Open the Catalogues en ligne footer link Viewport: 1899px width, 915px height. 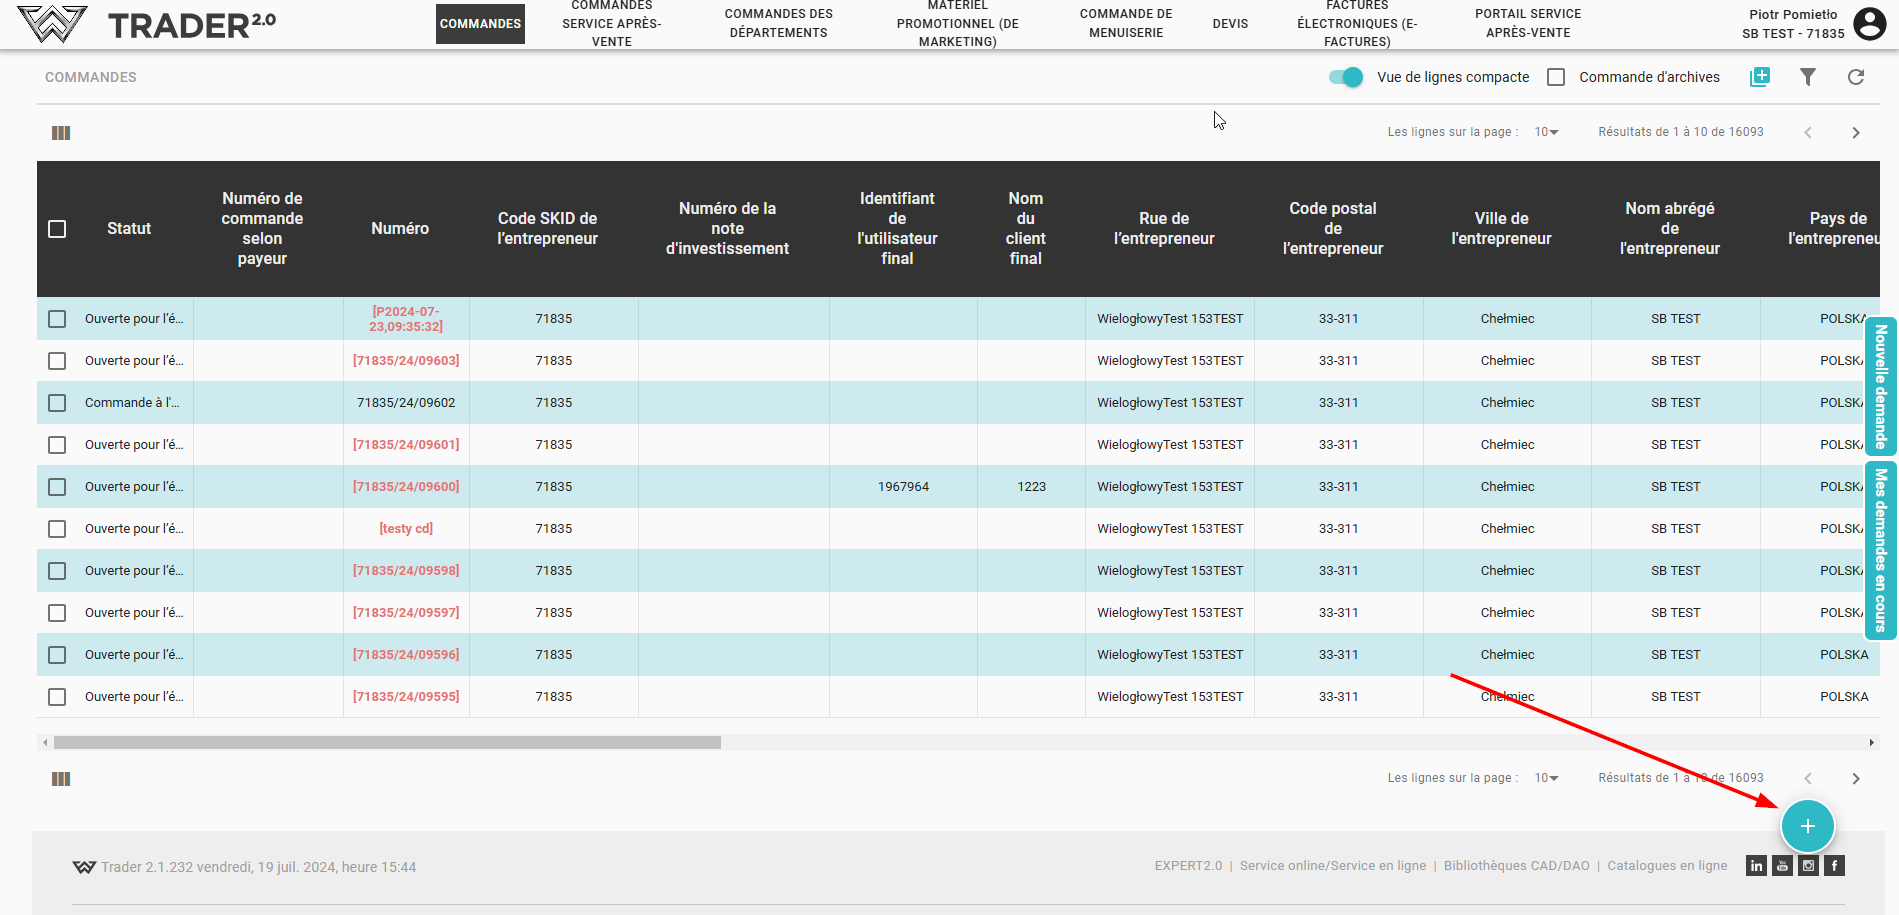click(x=1667, y=866)
